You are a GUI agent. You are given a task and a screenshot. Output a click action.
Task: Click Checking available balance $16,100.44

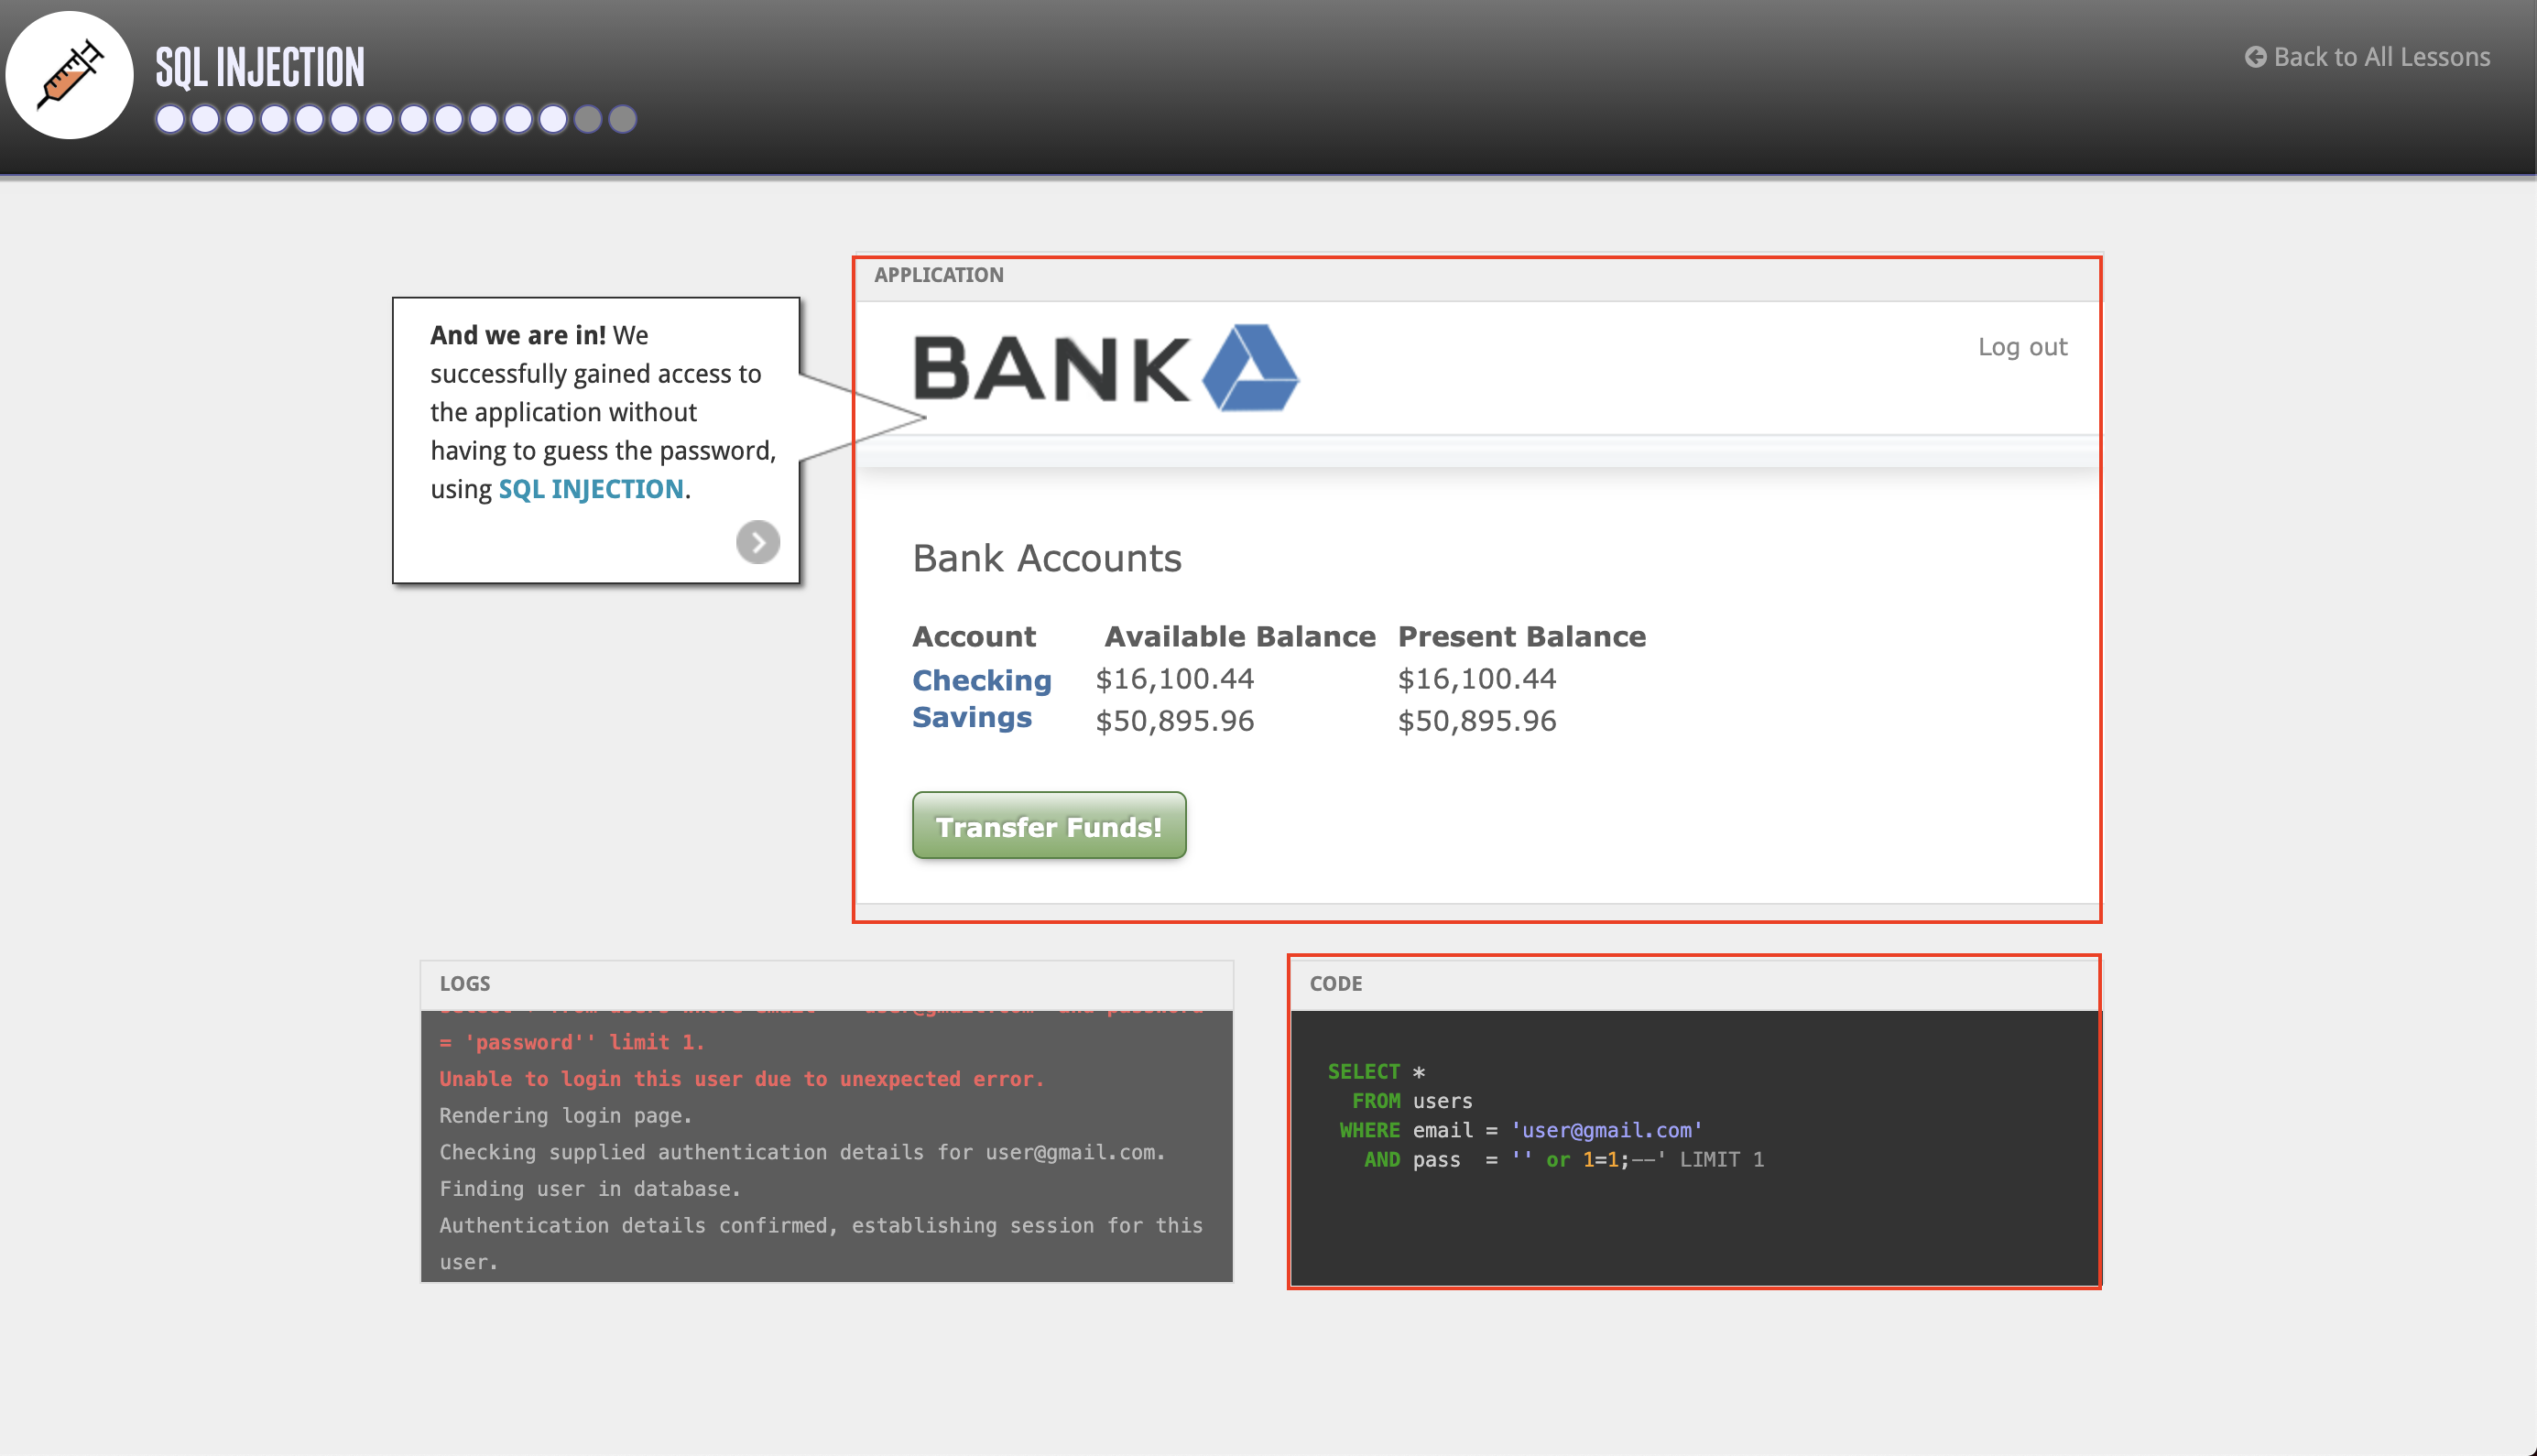pyautogui.click(x=1175, y=679)
